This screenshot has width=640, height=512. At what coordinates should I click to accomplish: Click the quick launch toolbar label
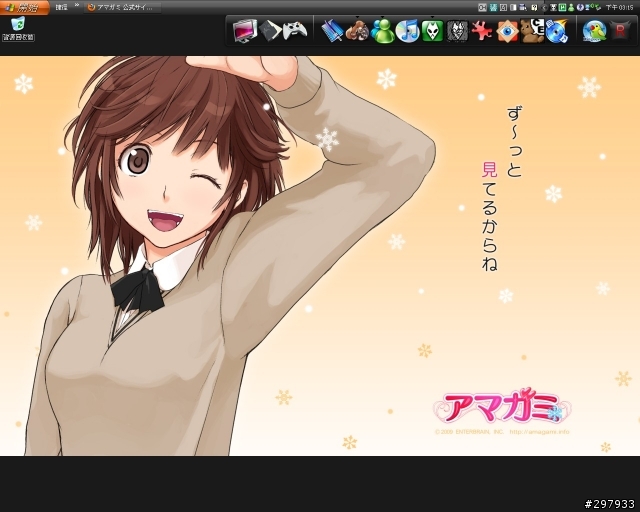tap(61, 7)
